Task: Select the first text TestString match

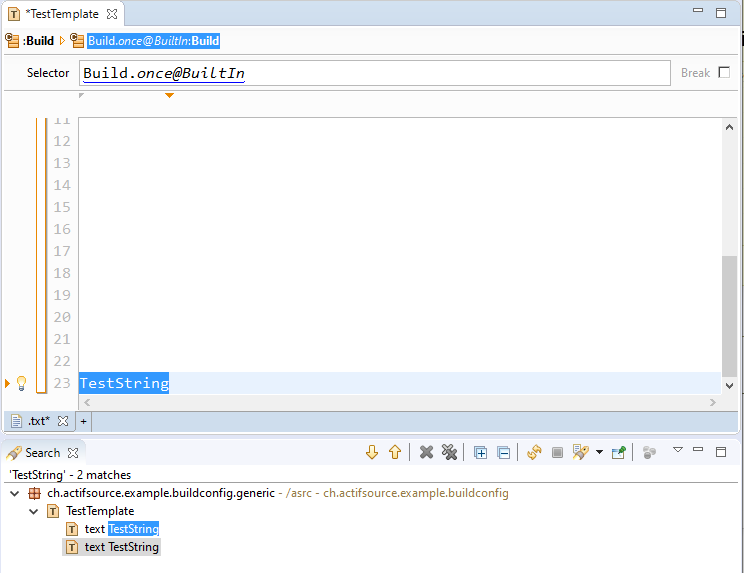Action: point(112,529)
